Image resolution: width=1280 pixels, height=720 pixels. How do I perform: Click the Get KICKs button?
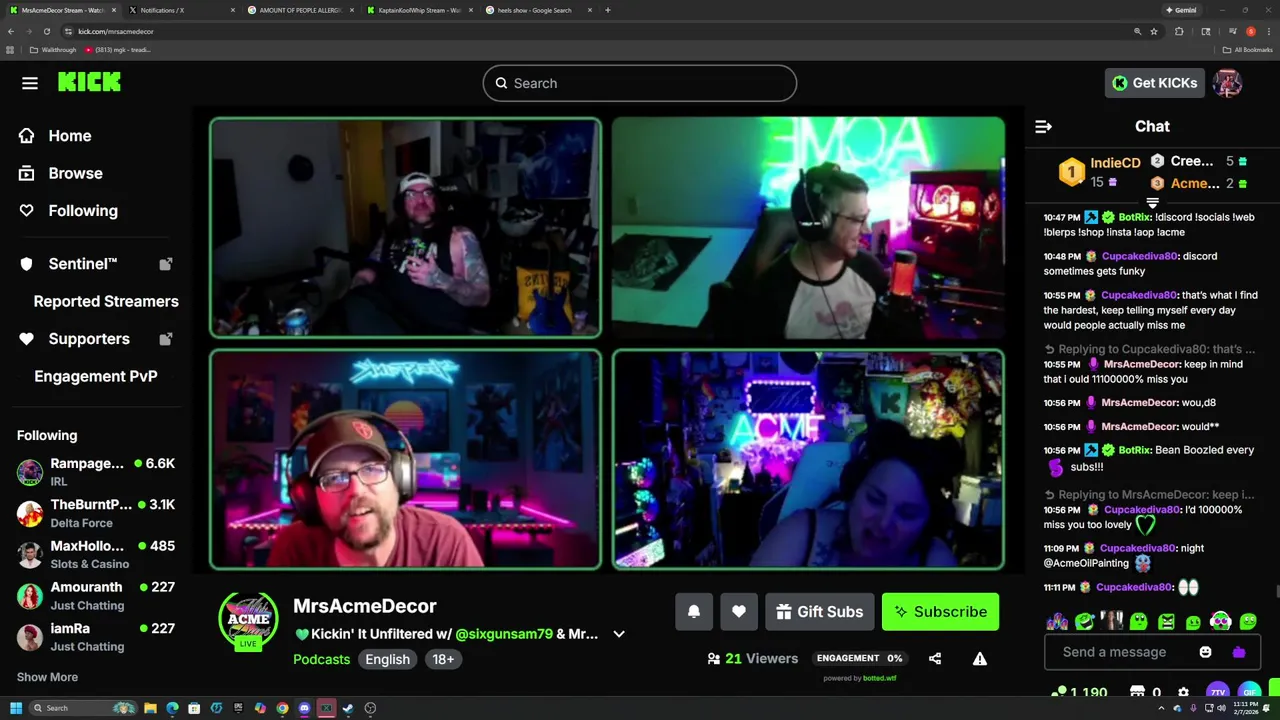(x=1154, y=83)
